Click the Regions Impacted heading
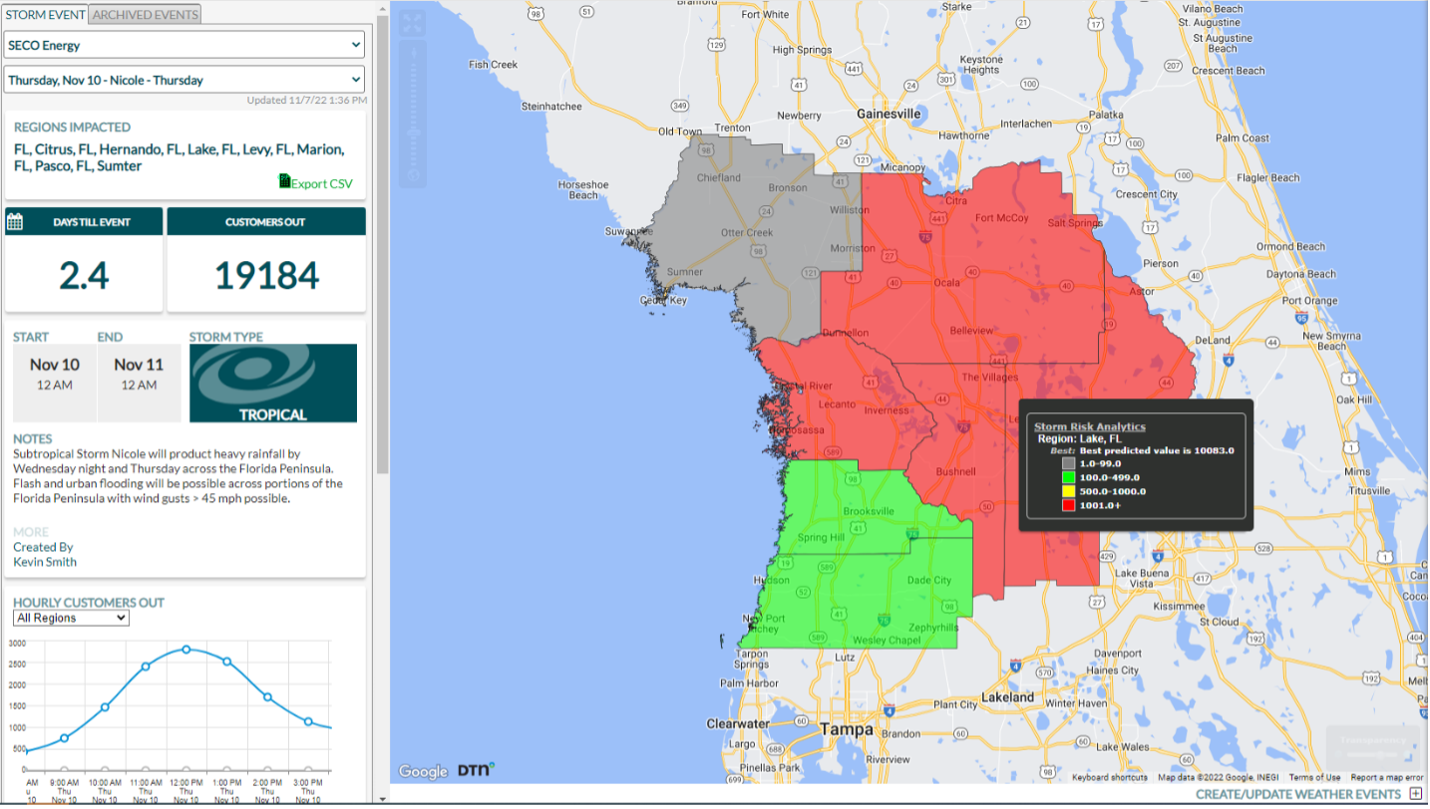Viewport: 1430px width, 809px height. click(x=72, y=127)
